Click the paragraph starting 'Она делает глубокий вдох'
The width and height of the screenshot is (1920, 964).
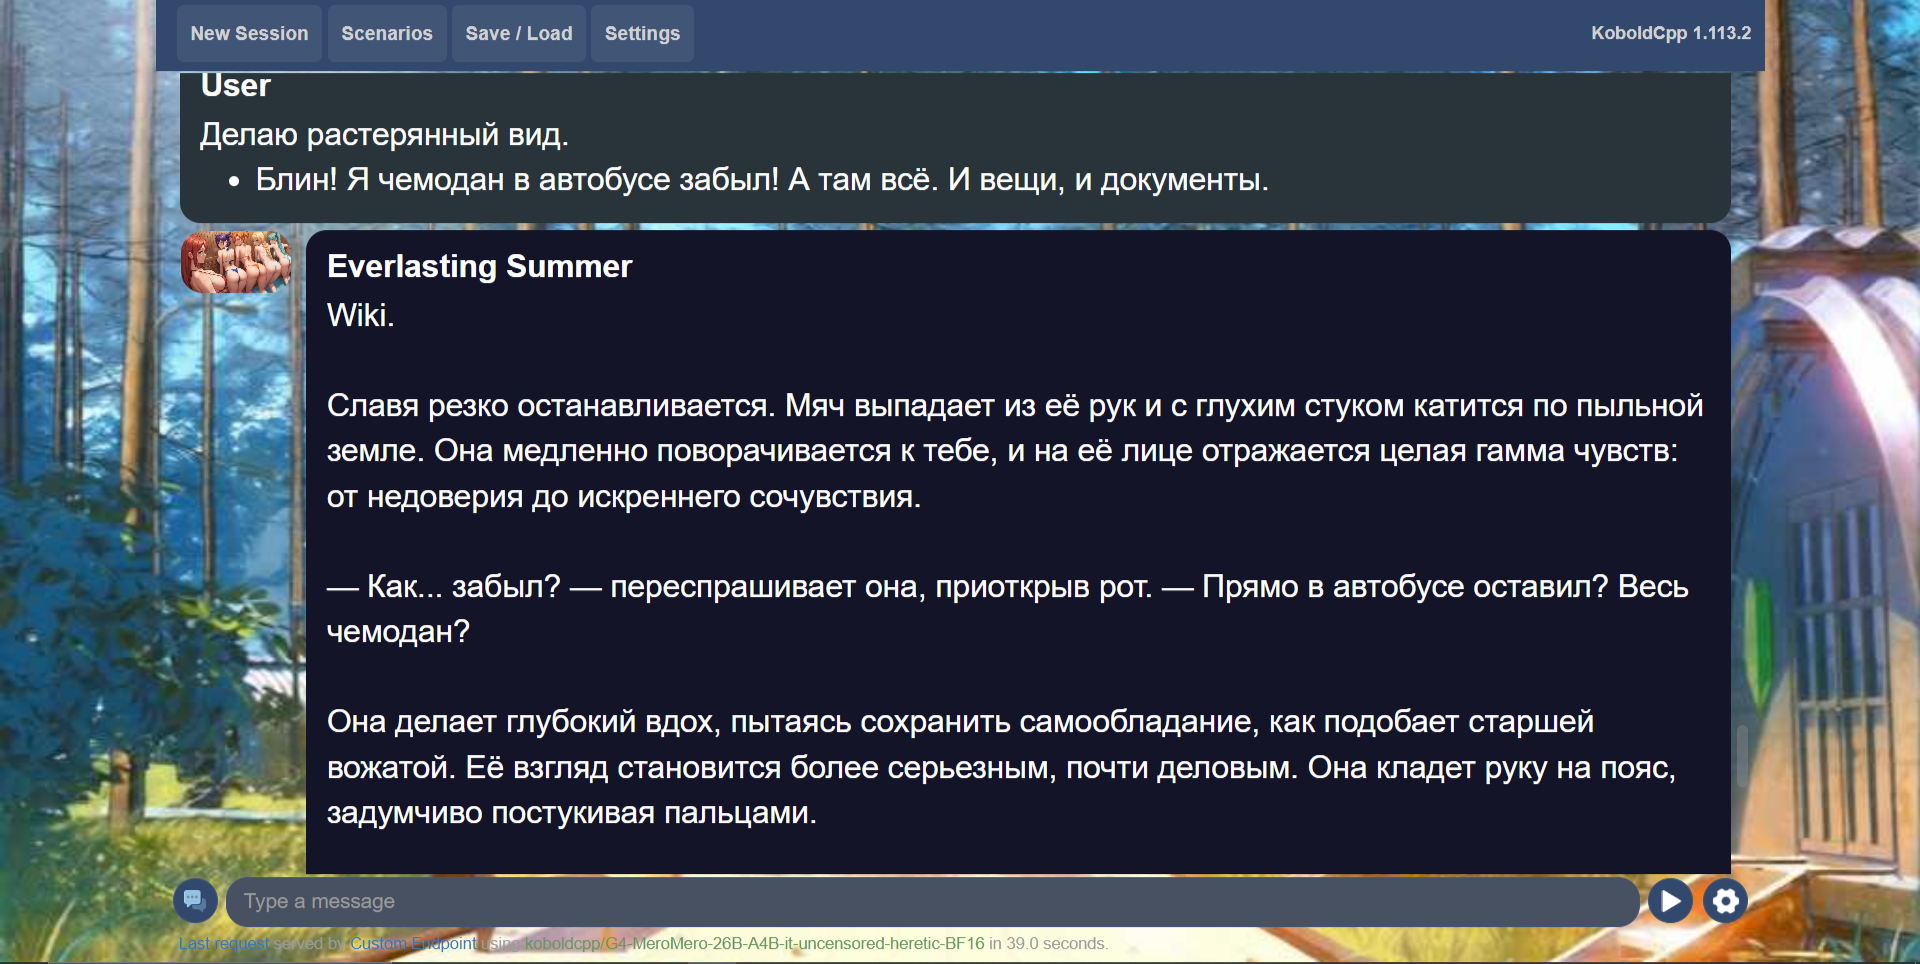[1001, 767]
